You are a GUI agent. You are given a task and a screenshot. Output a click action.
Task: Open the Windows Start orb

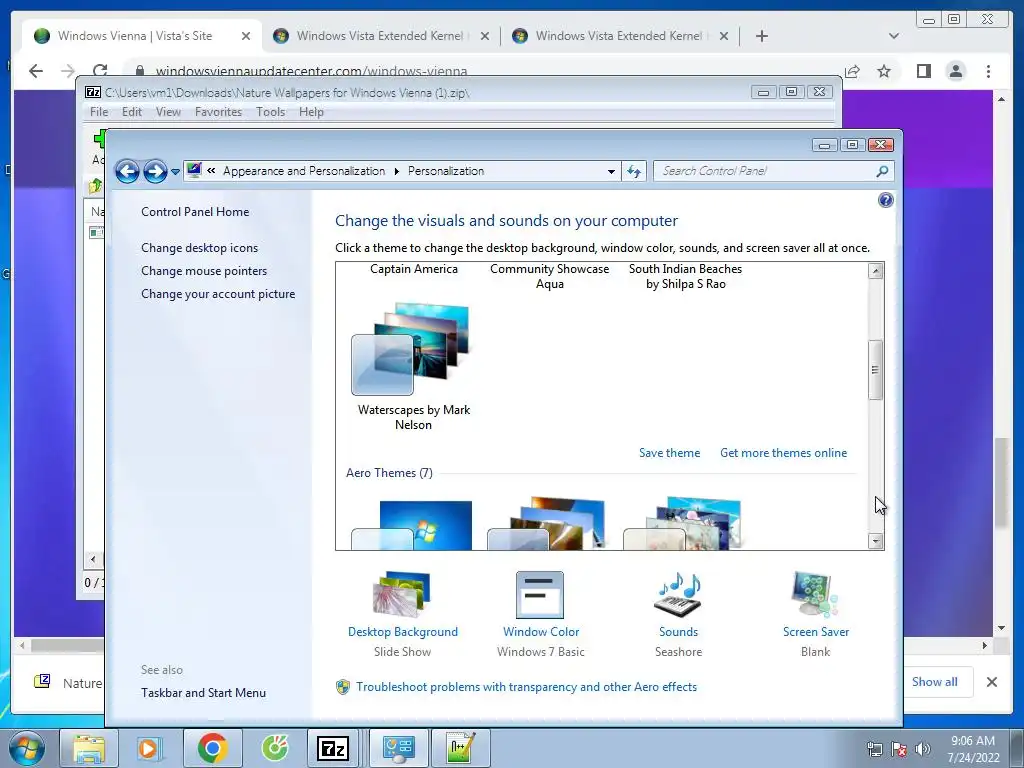point(27,748)
